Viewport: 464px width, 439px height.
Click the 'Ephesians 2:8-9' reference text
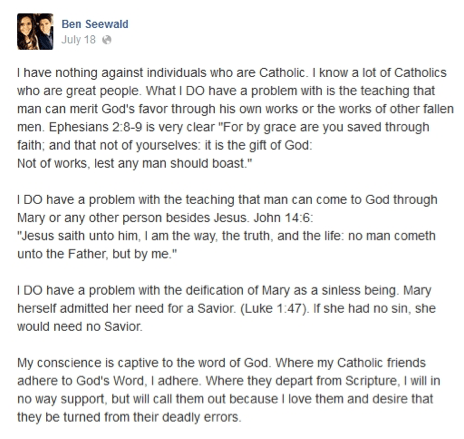96,127
